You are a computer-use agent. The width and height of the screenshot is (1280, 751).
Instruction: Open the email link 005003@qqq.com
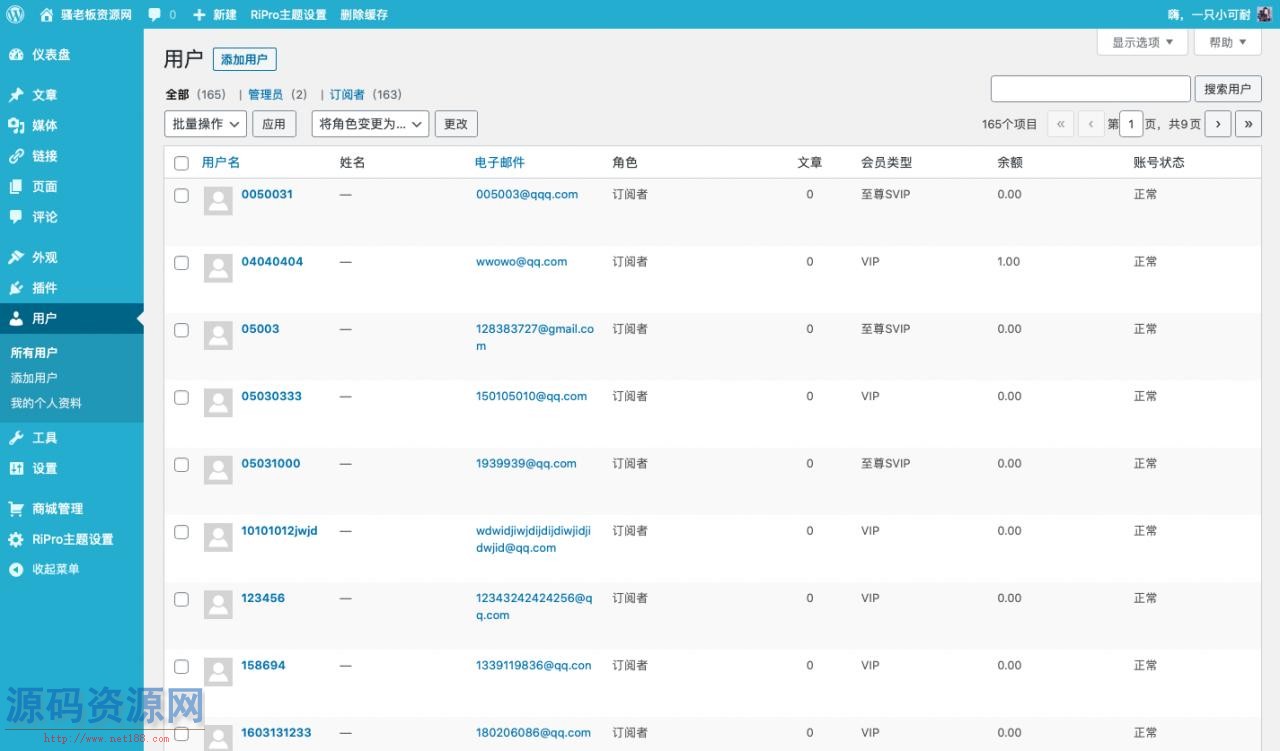coord(527,195)
